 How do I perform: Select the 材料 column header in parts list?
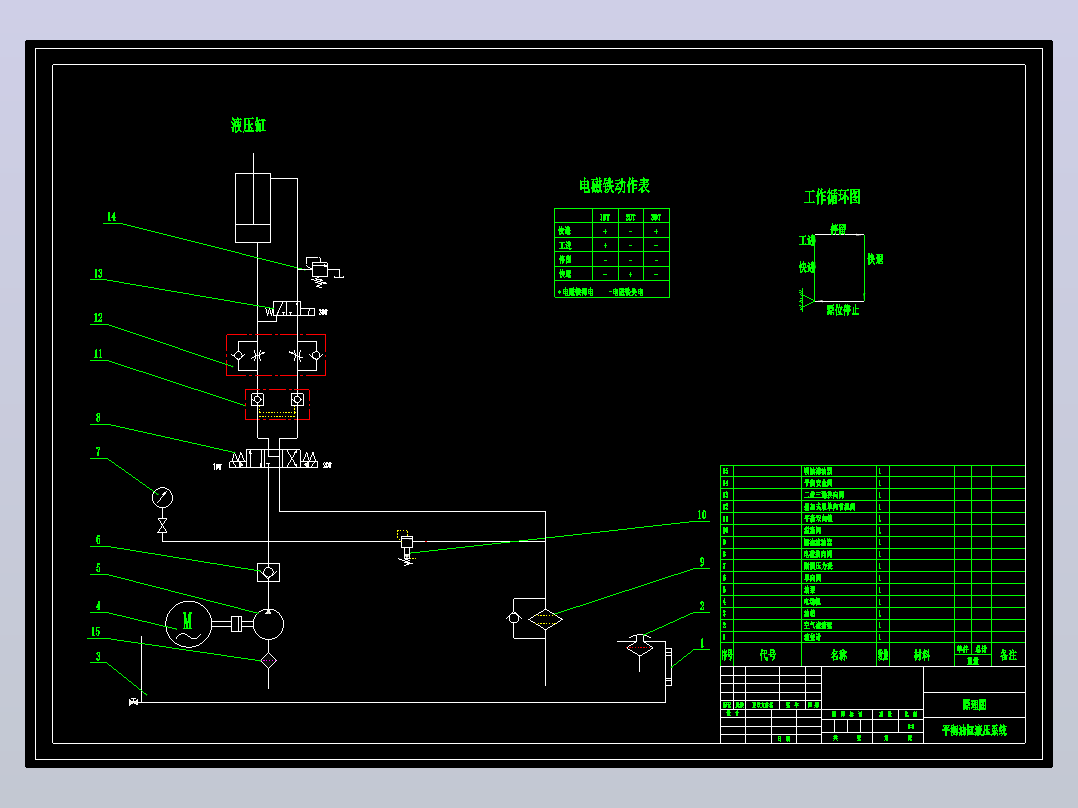coord(922,655)
